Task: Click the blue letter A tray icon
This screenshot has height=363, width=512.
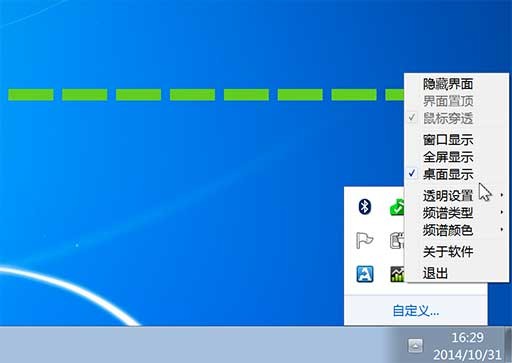Action: click(365, 274)
